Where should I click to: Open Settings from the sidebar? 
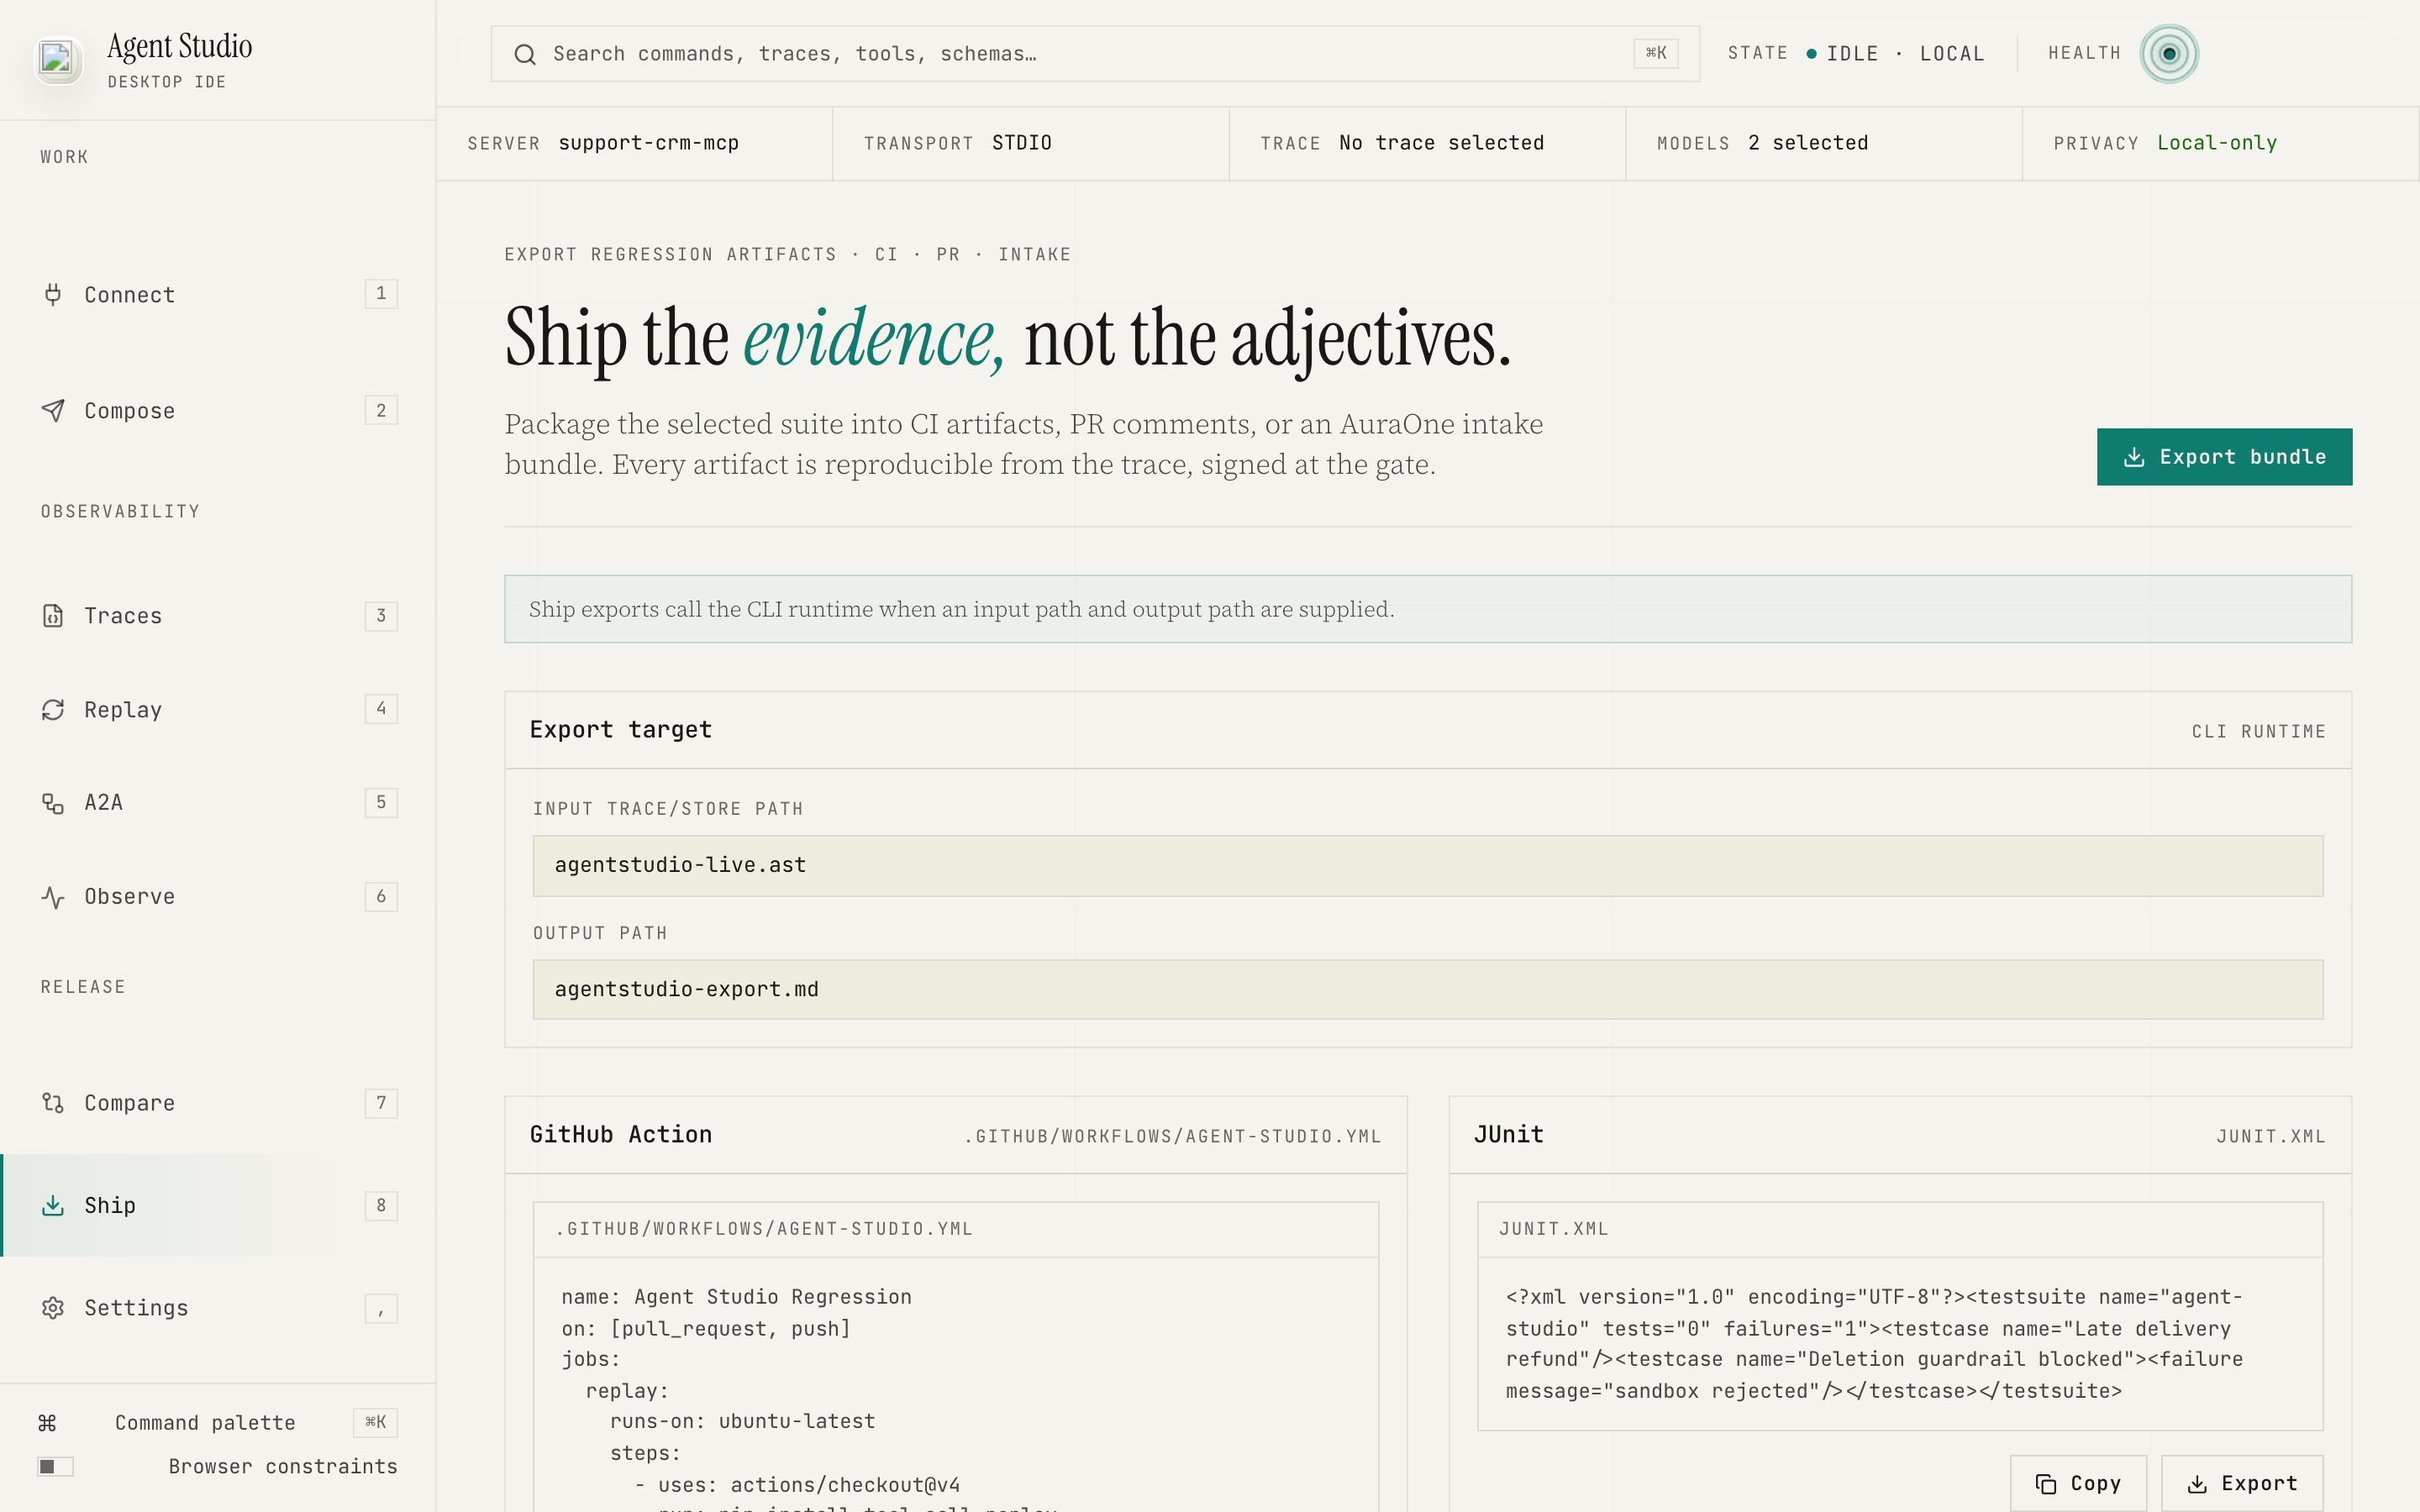218,1307
